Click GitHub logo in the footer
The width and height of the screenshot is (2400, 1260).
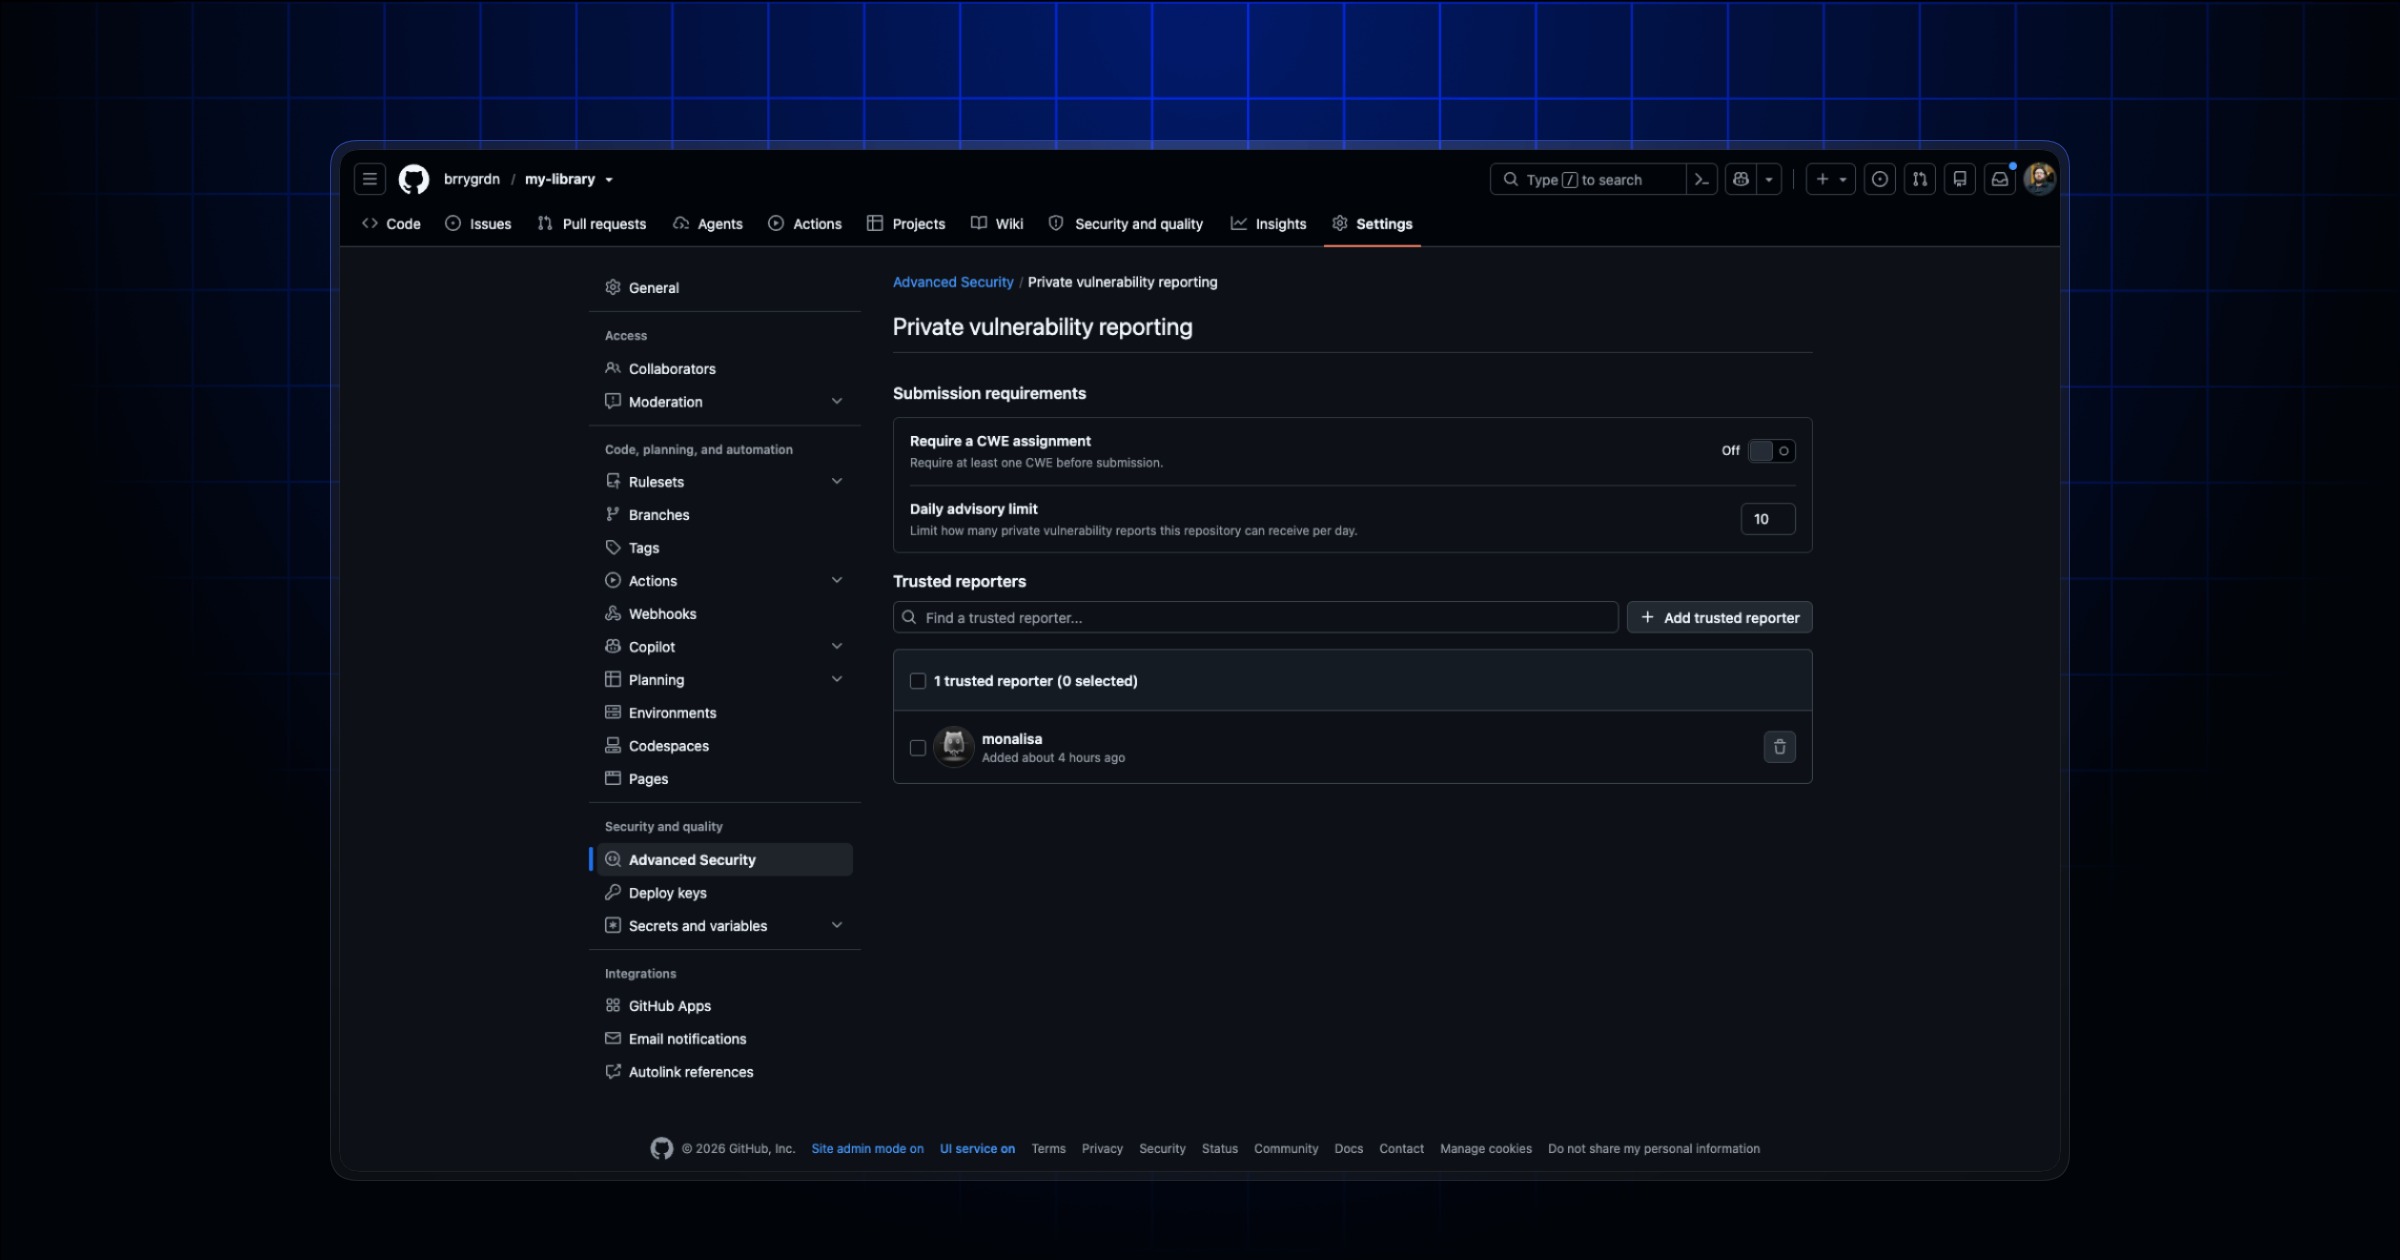(x=661, y=1148)
